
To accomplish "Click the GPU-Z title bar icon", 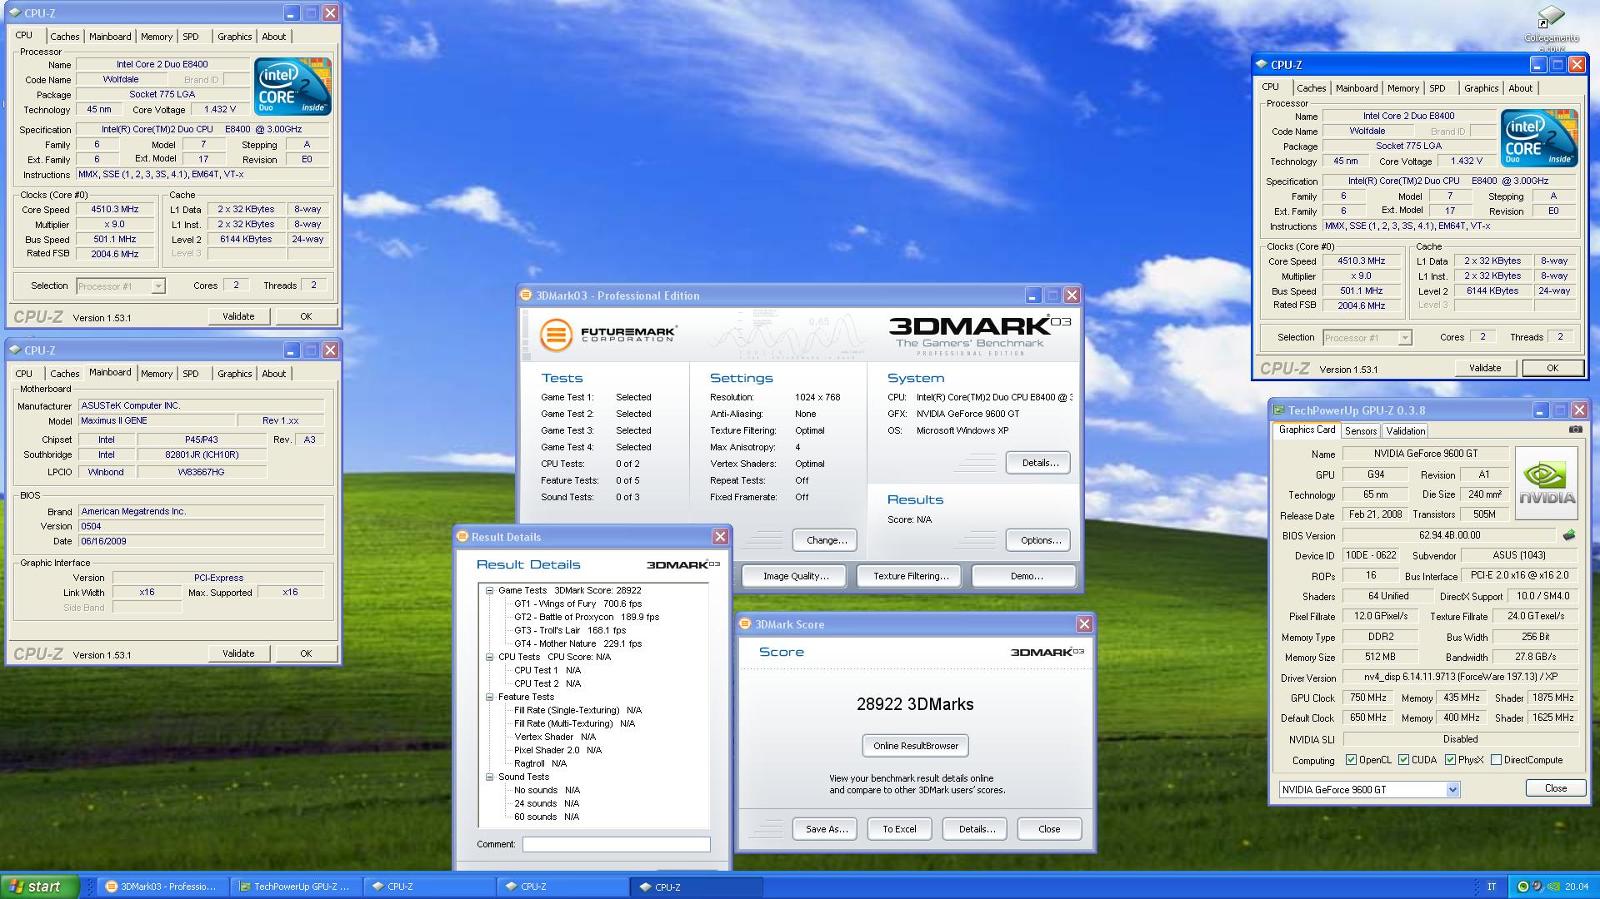I will [1278, 410].
